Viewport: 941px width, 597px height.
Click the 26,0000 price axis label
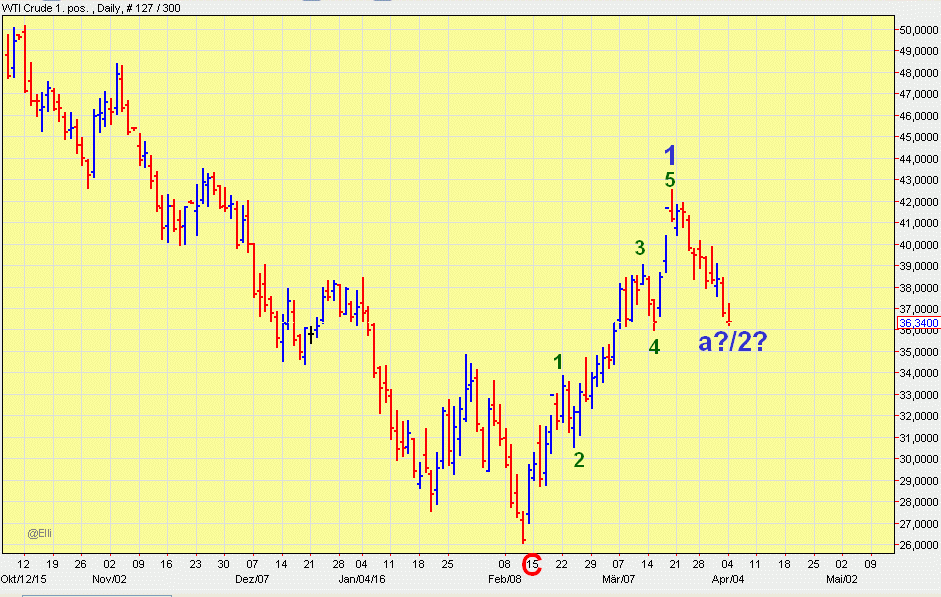(x=917, y=545)
